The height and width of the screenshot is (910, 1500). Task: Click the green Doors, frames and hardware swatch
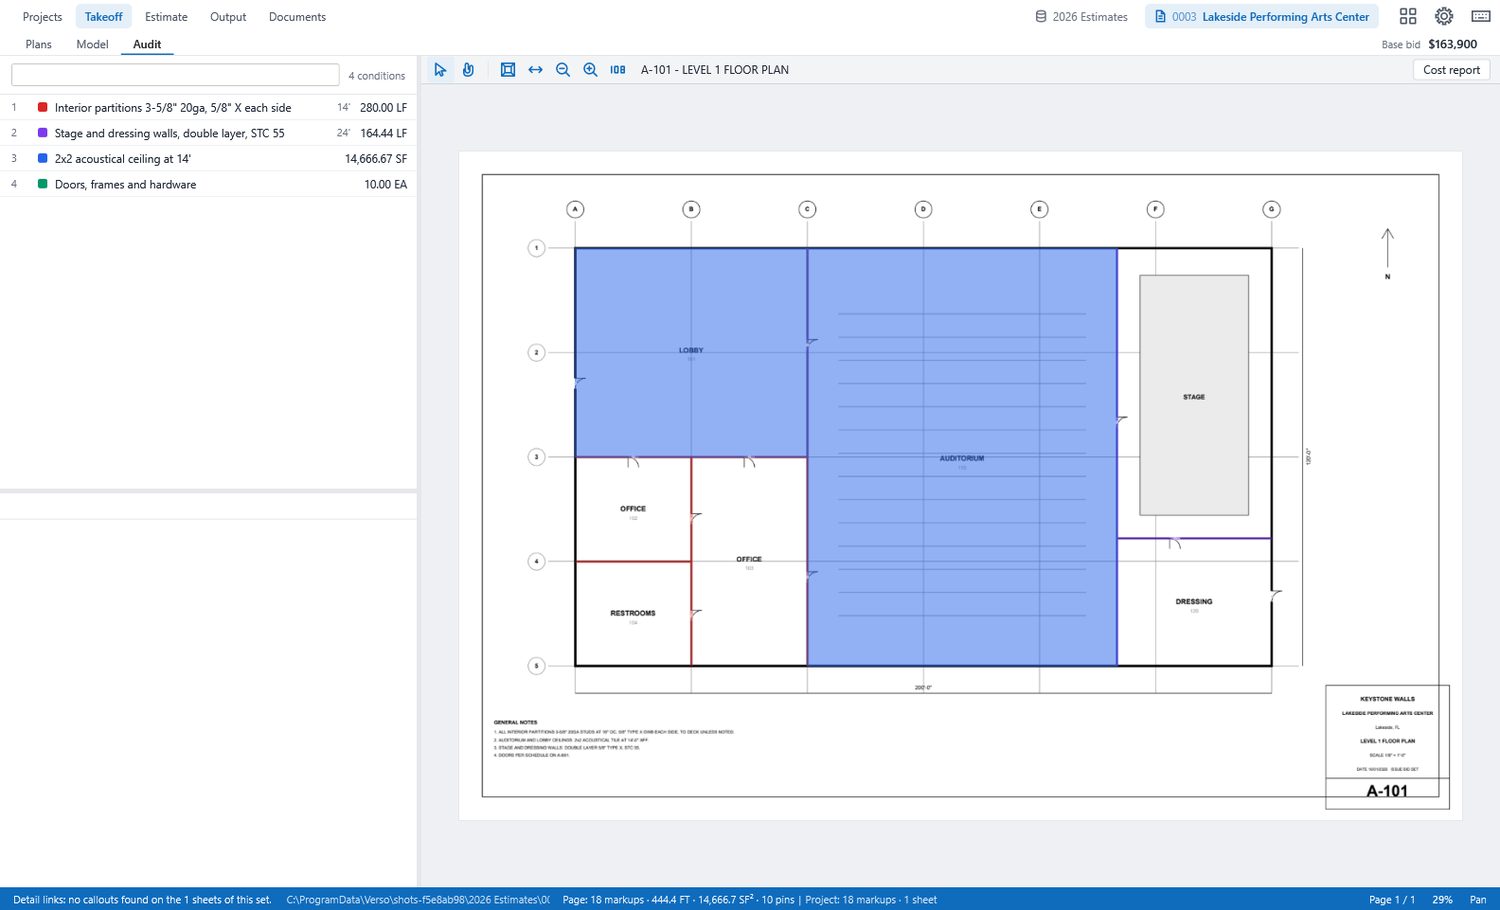pos(42,184)
